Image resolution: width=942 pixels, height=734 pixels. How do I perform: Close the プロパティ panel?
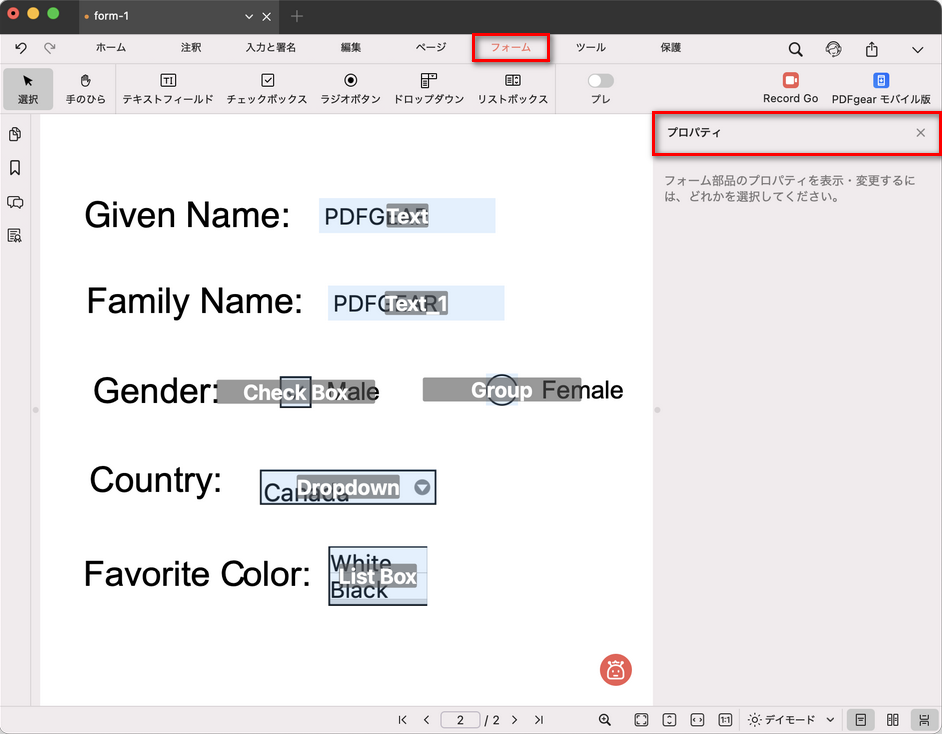tap(920, 133)
